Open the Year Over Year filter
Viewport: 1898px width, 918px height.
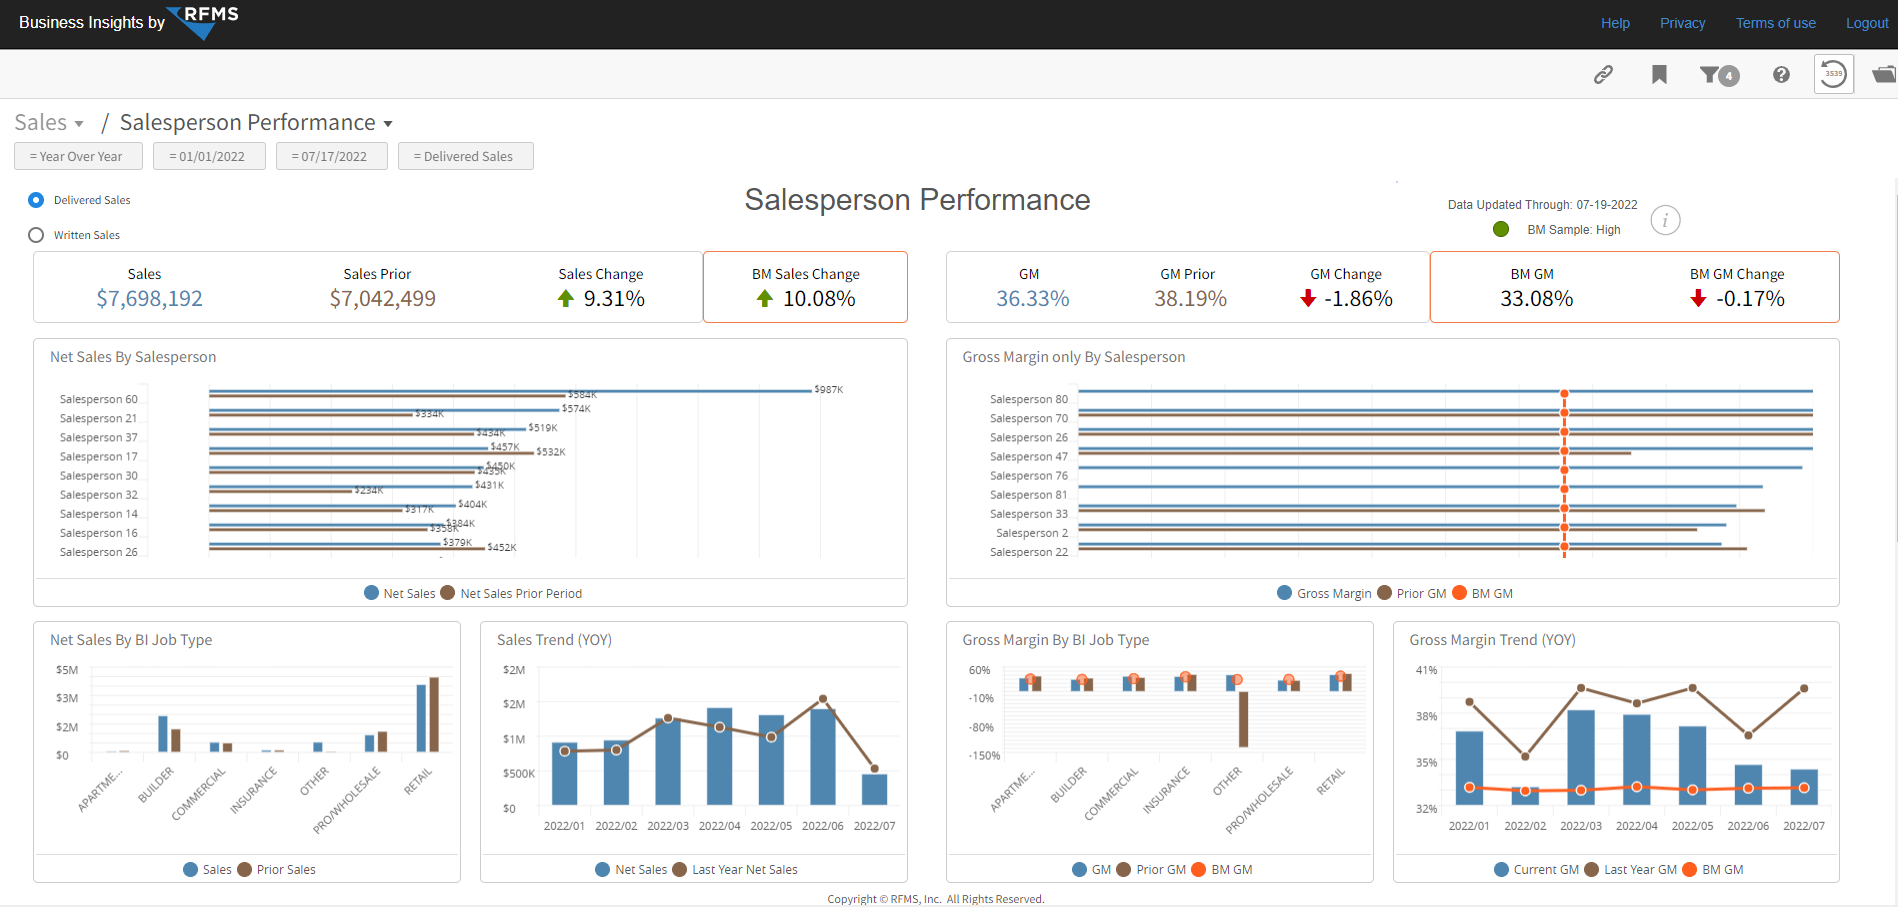click(78, 156)
